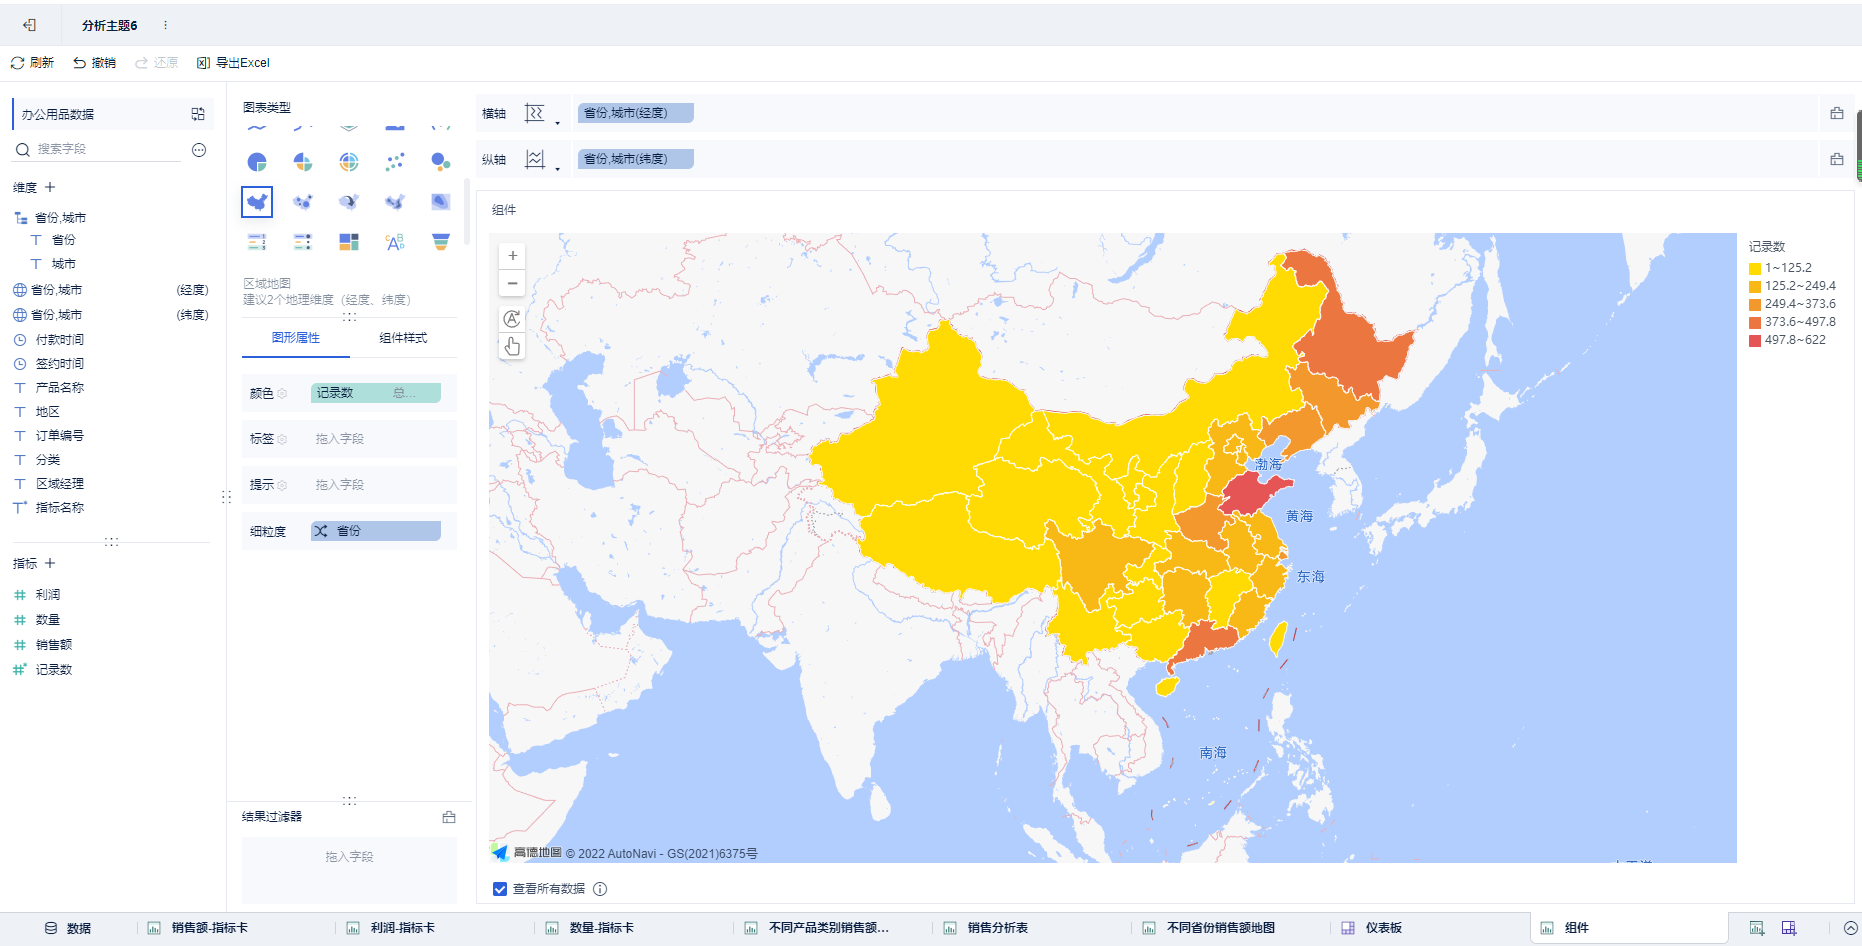Click the 撤销 undo button

click(x=94, y=63)
